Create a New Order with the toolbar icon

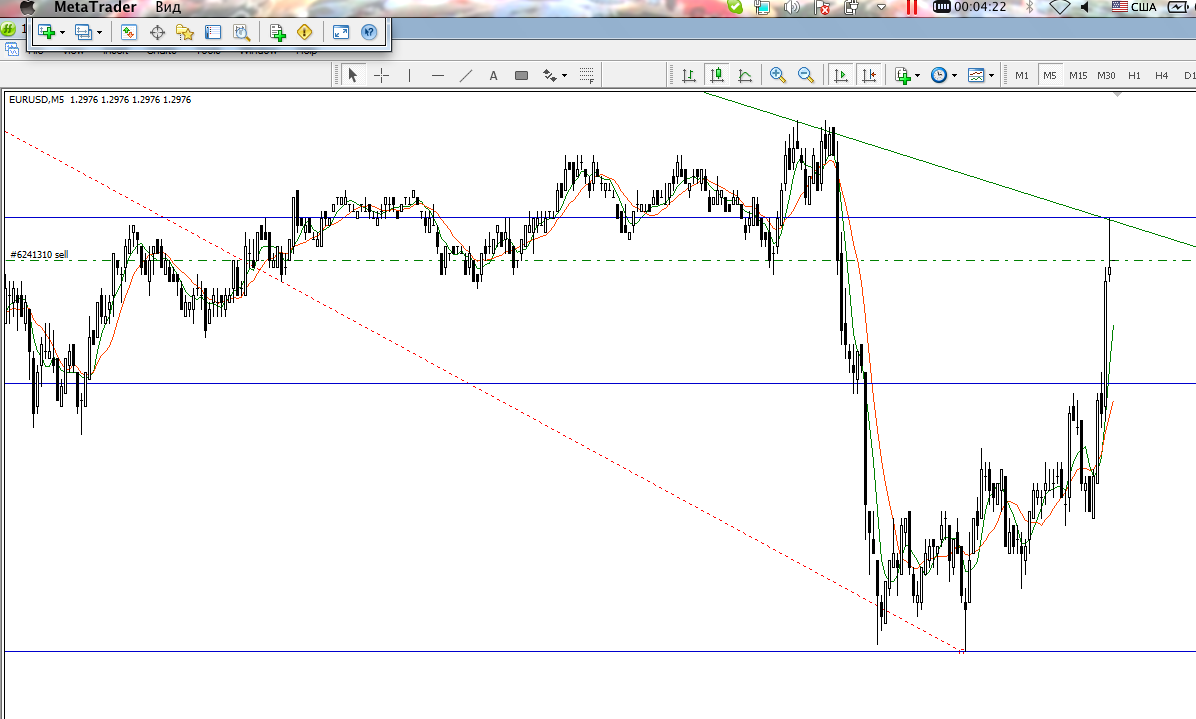coord(277,32)
